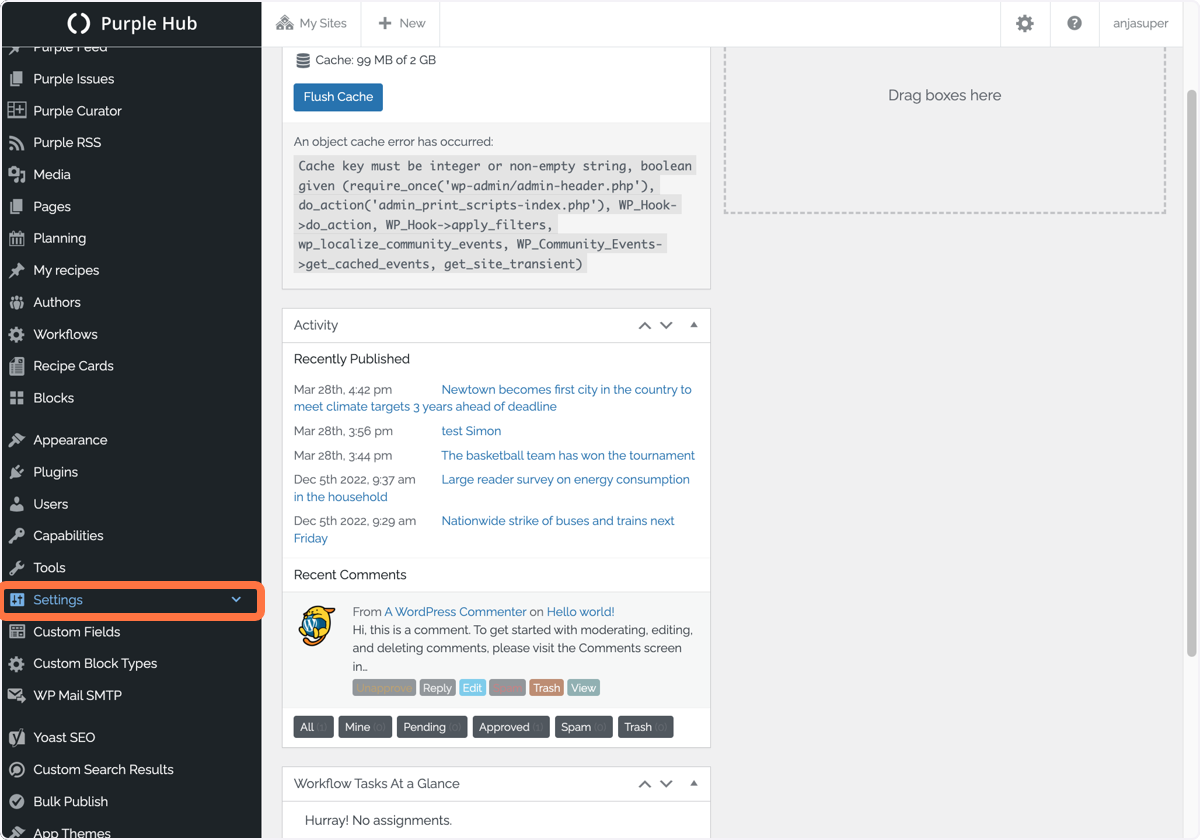Image resolution: width=1200 pixels, height=840 pixels.
Task: Click the brown Trash comment button
Action: [x=546, y=688]
